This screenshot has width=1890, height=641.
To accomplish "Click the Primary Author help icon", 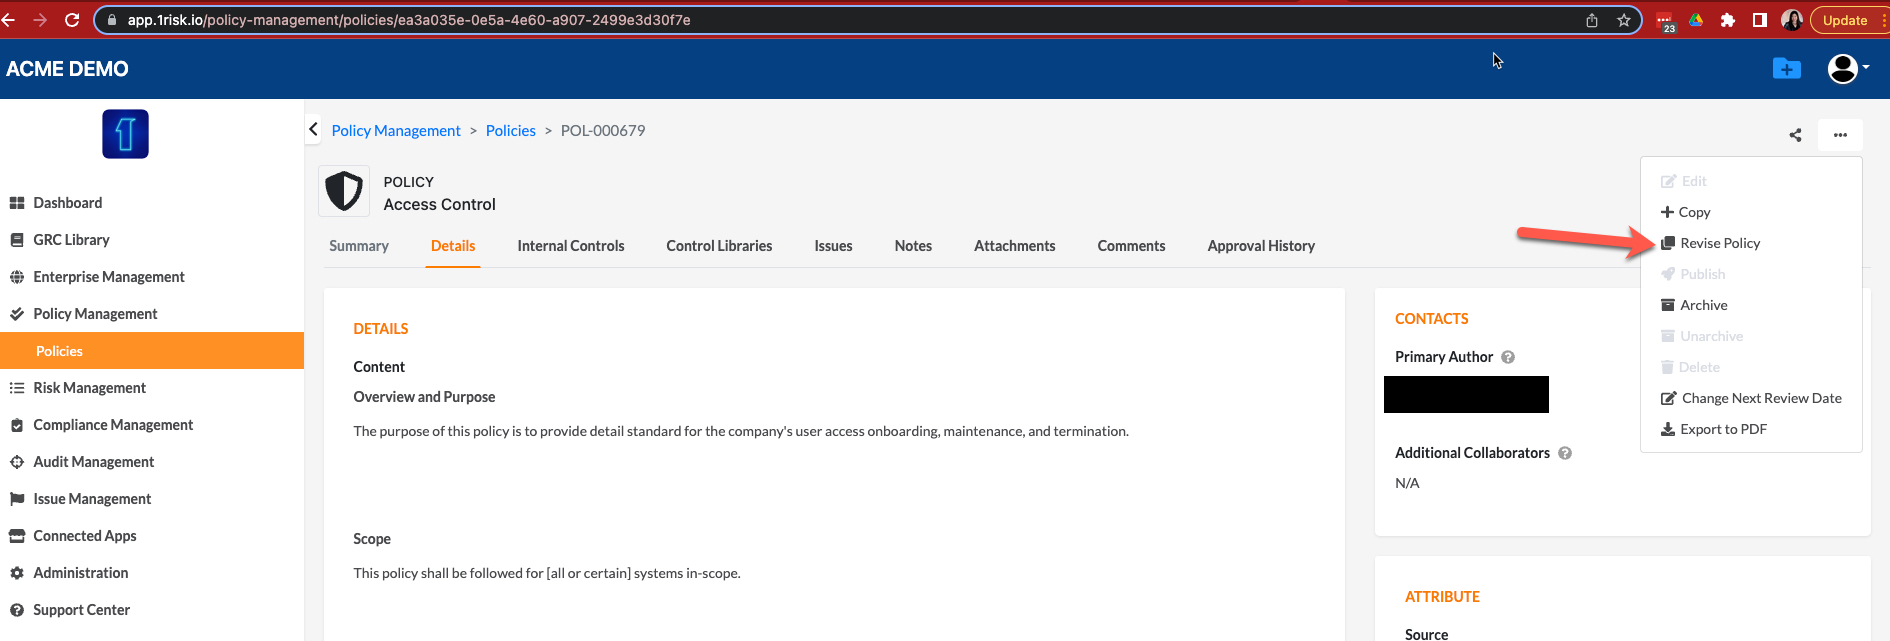I will [x=1508, y=357].
